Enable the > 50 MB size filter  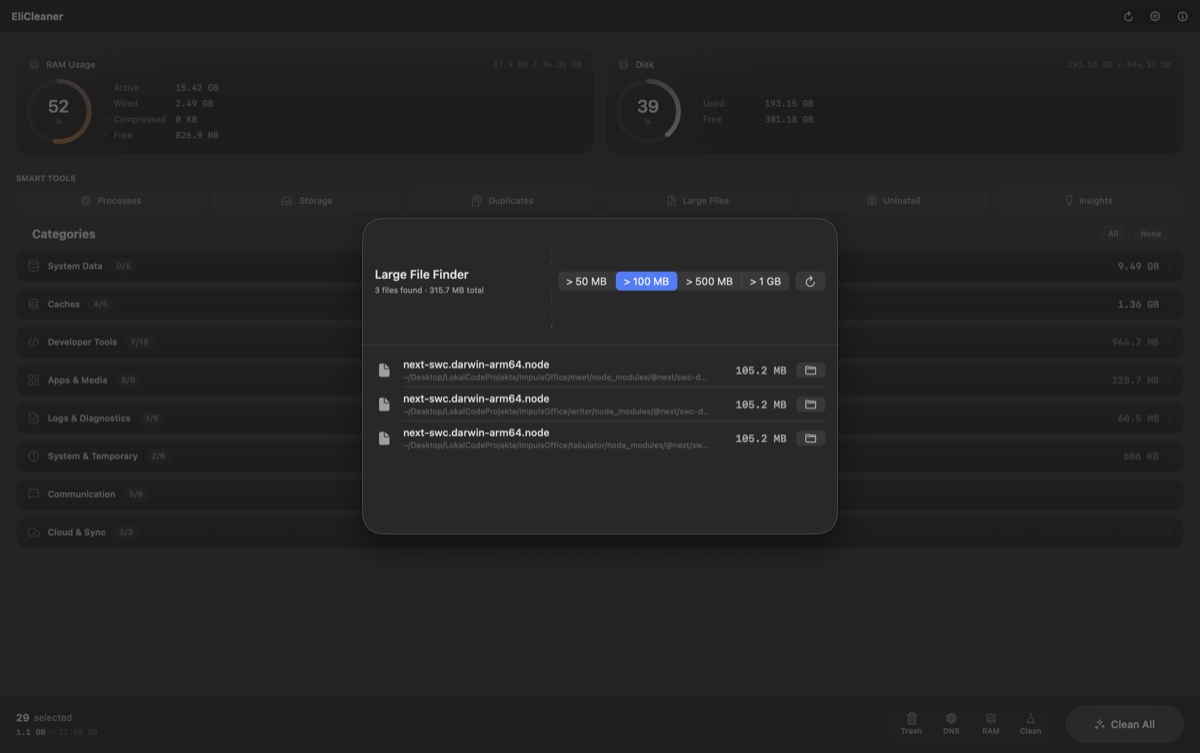tap(585, 281)
